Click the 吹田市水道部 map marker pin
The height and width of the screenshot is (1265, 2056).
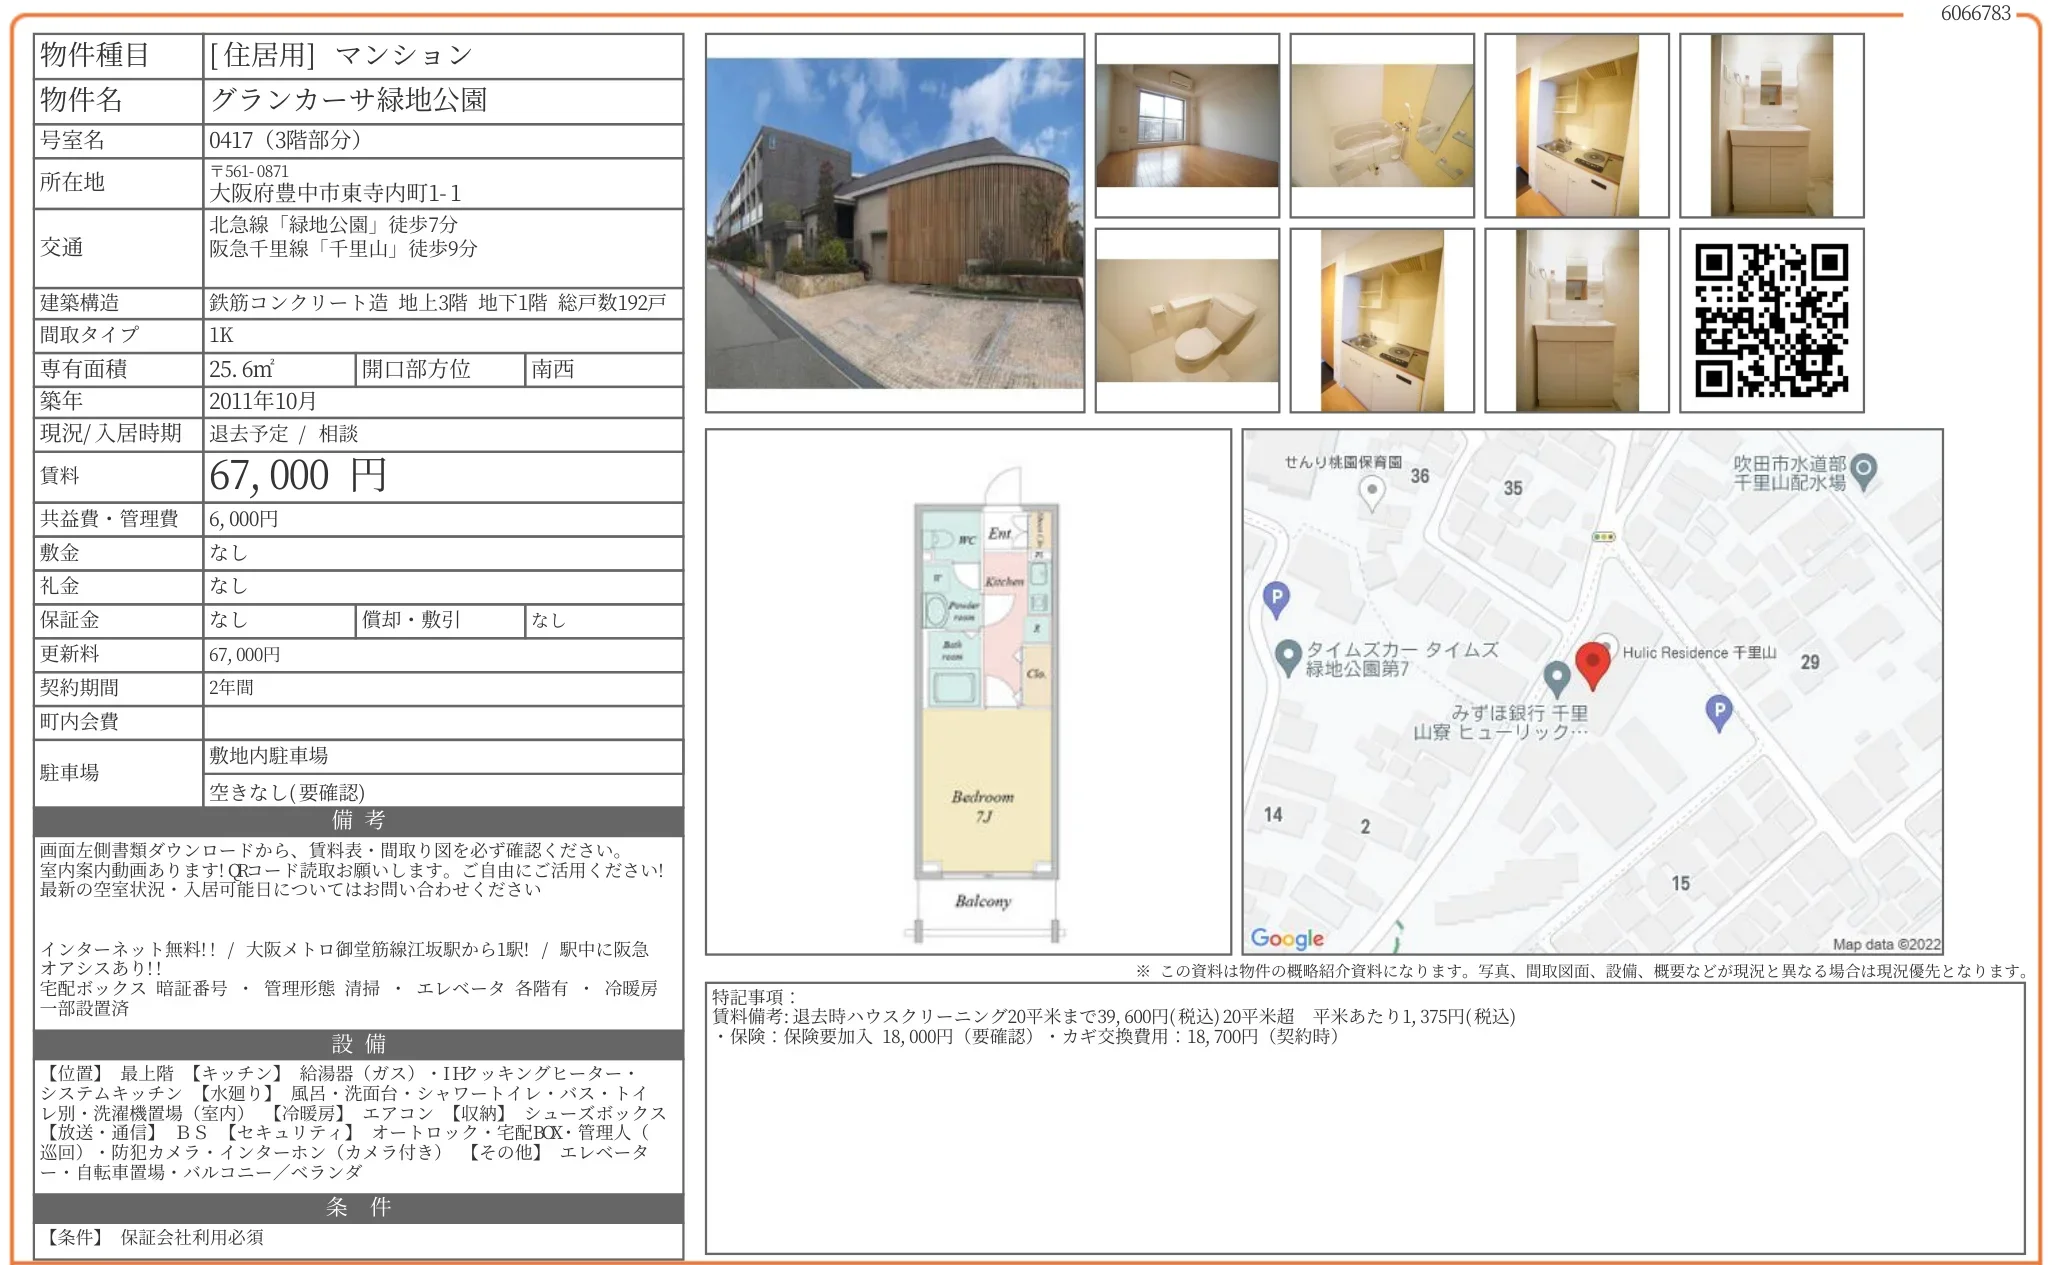(1863, 469)
